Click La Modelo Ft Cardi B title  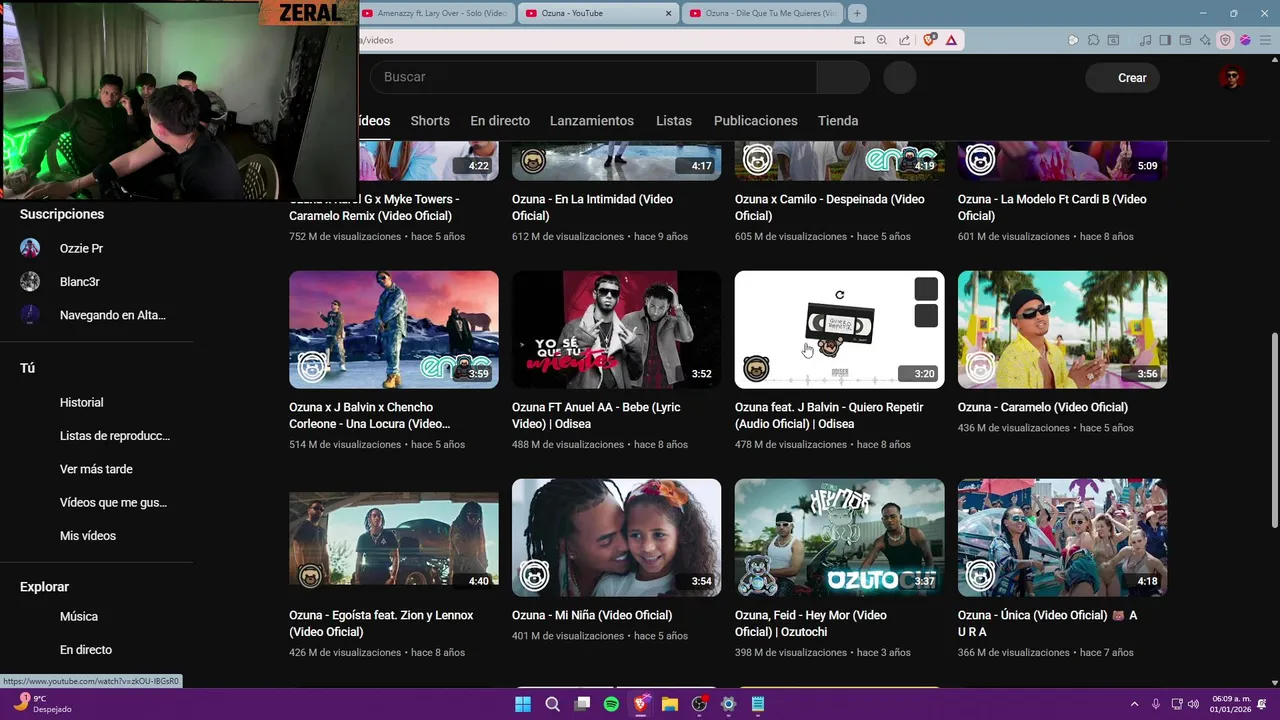[x=1052, y=207]
